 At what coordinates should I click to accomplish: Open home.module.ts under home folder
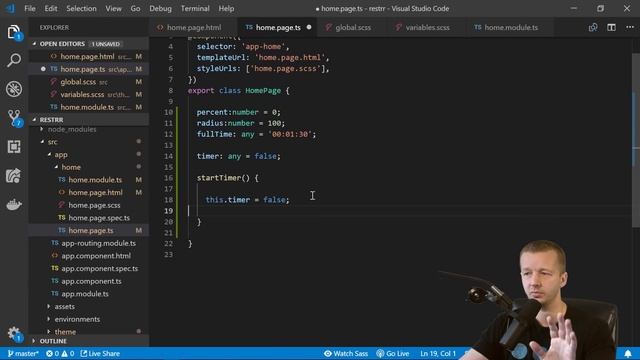coord(89,180)
